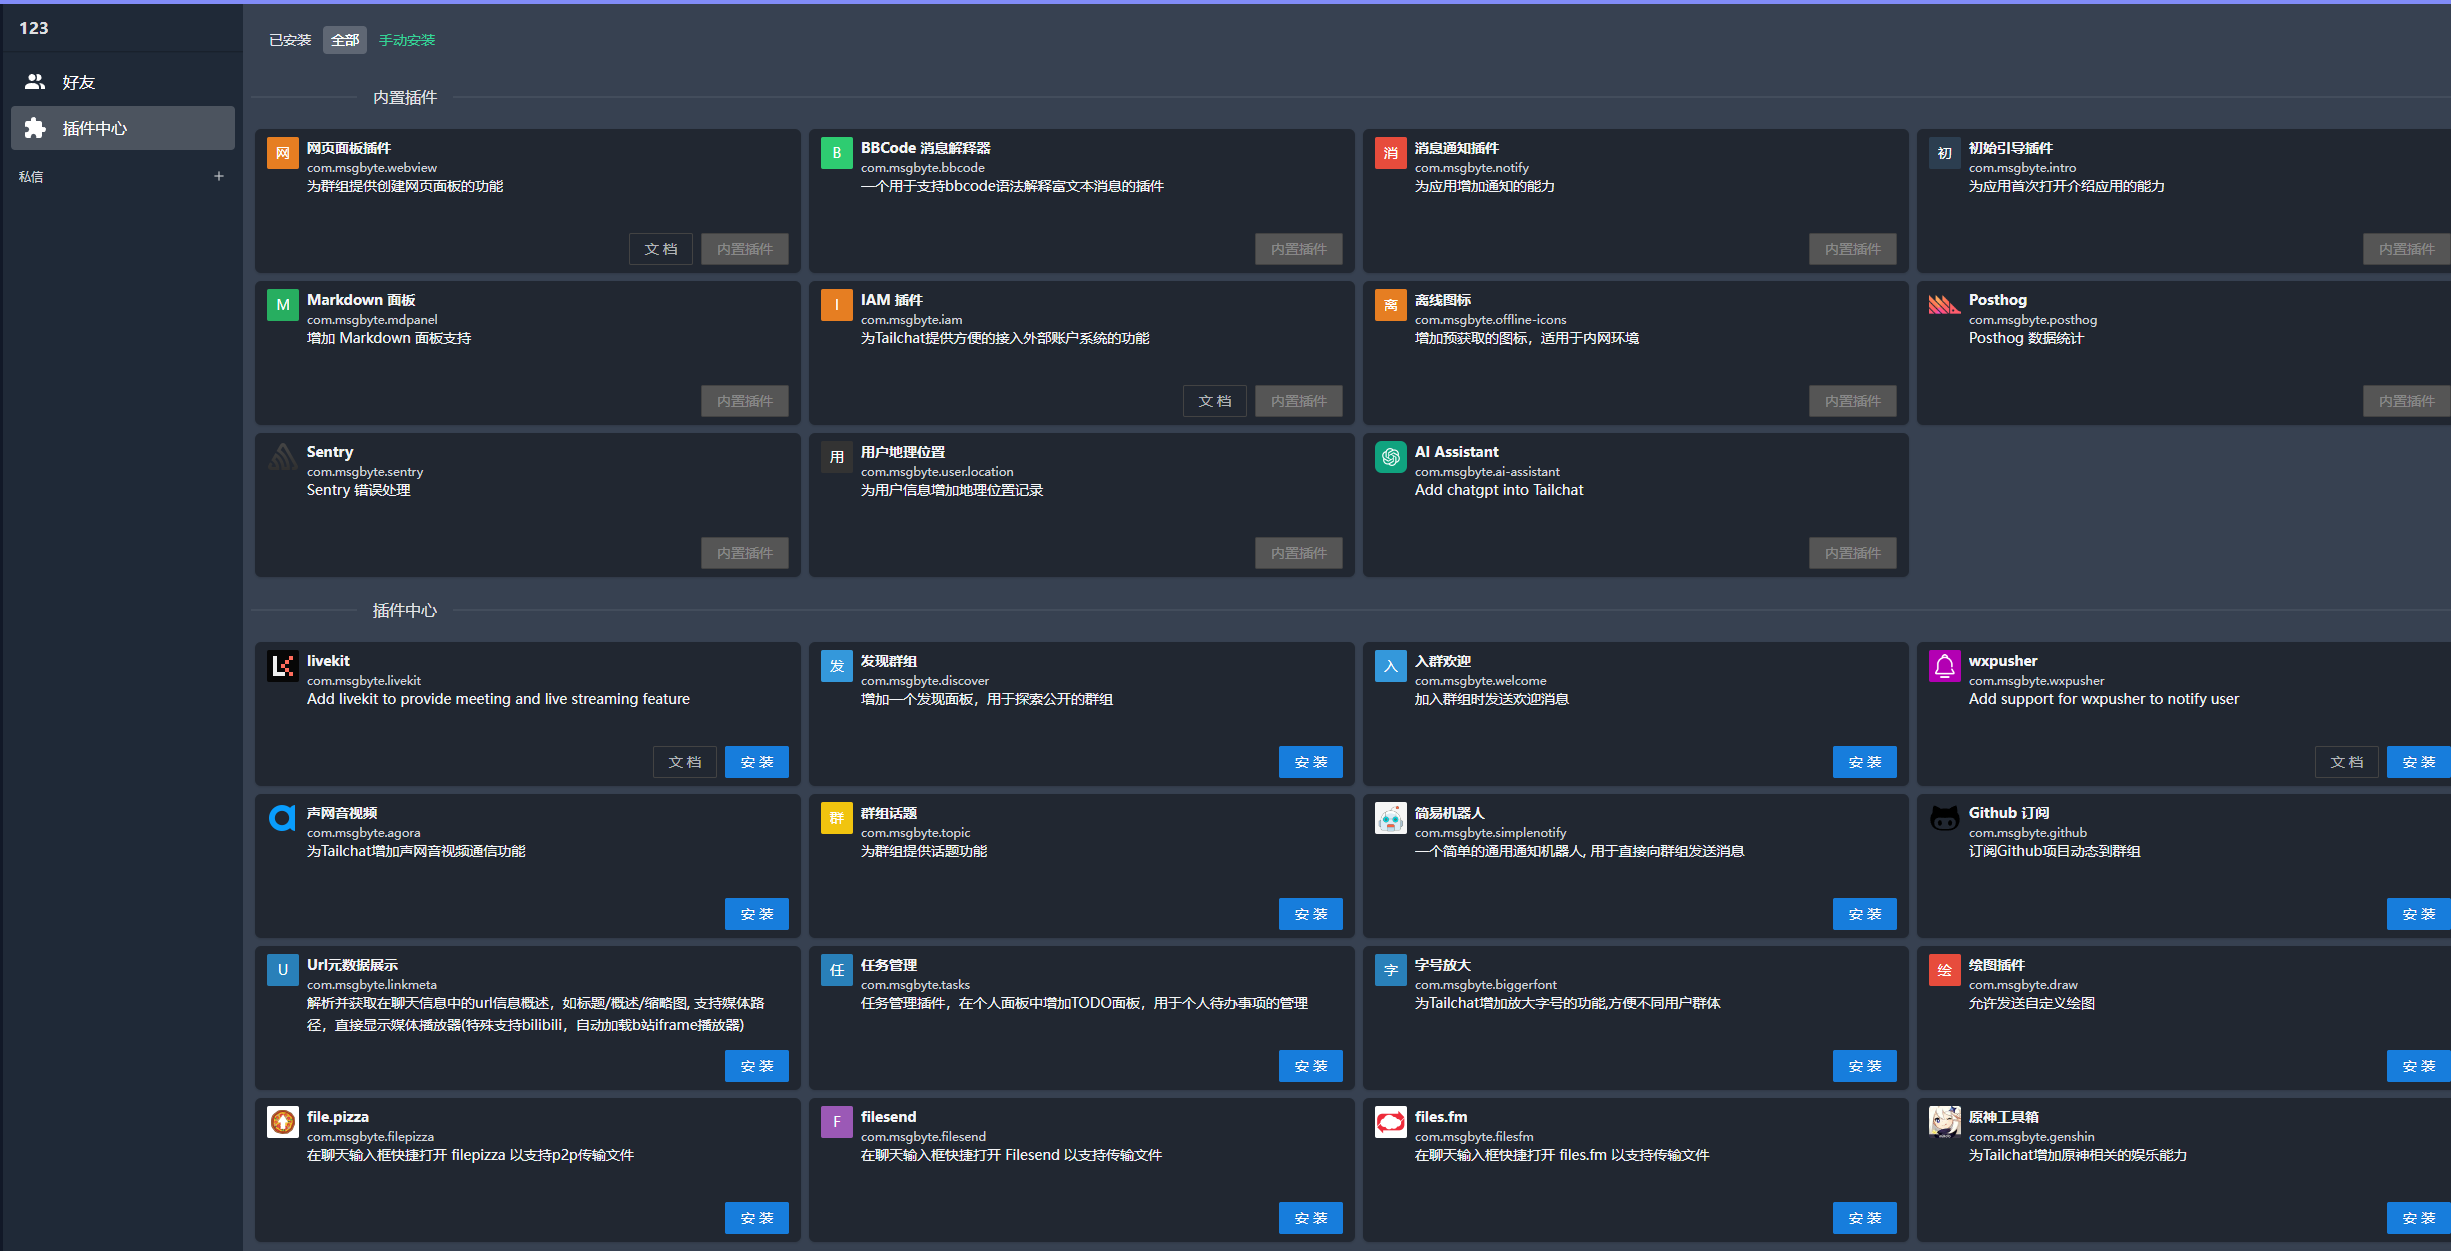Open 文档 for the IAM 插件
The width and height of the screenshot is (2451, 1251).
(x=1214, y=401)
